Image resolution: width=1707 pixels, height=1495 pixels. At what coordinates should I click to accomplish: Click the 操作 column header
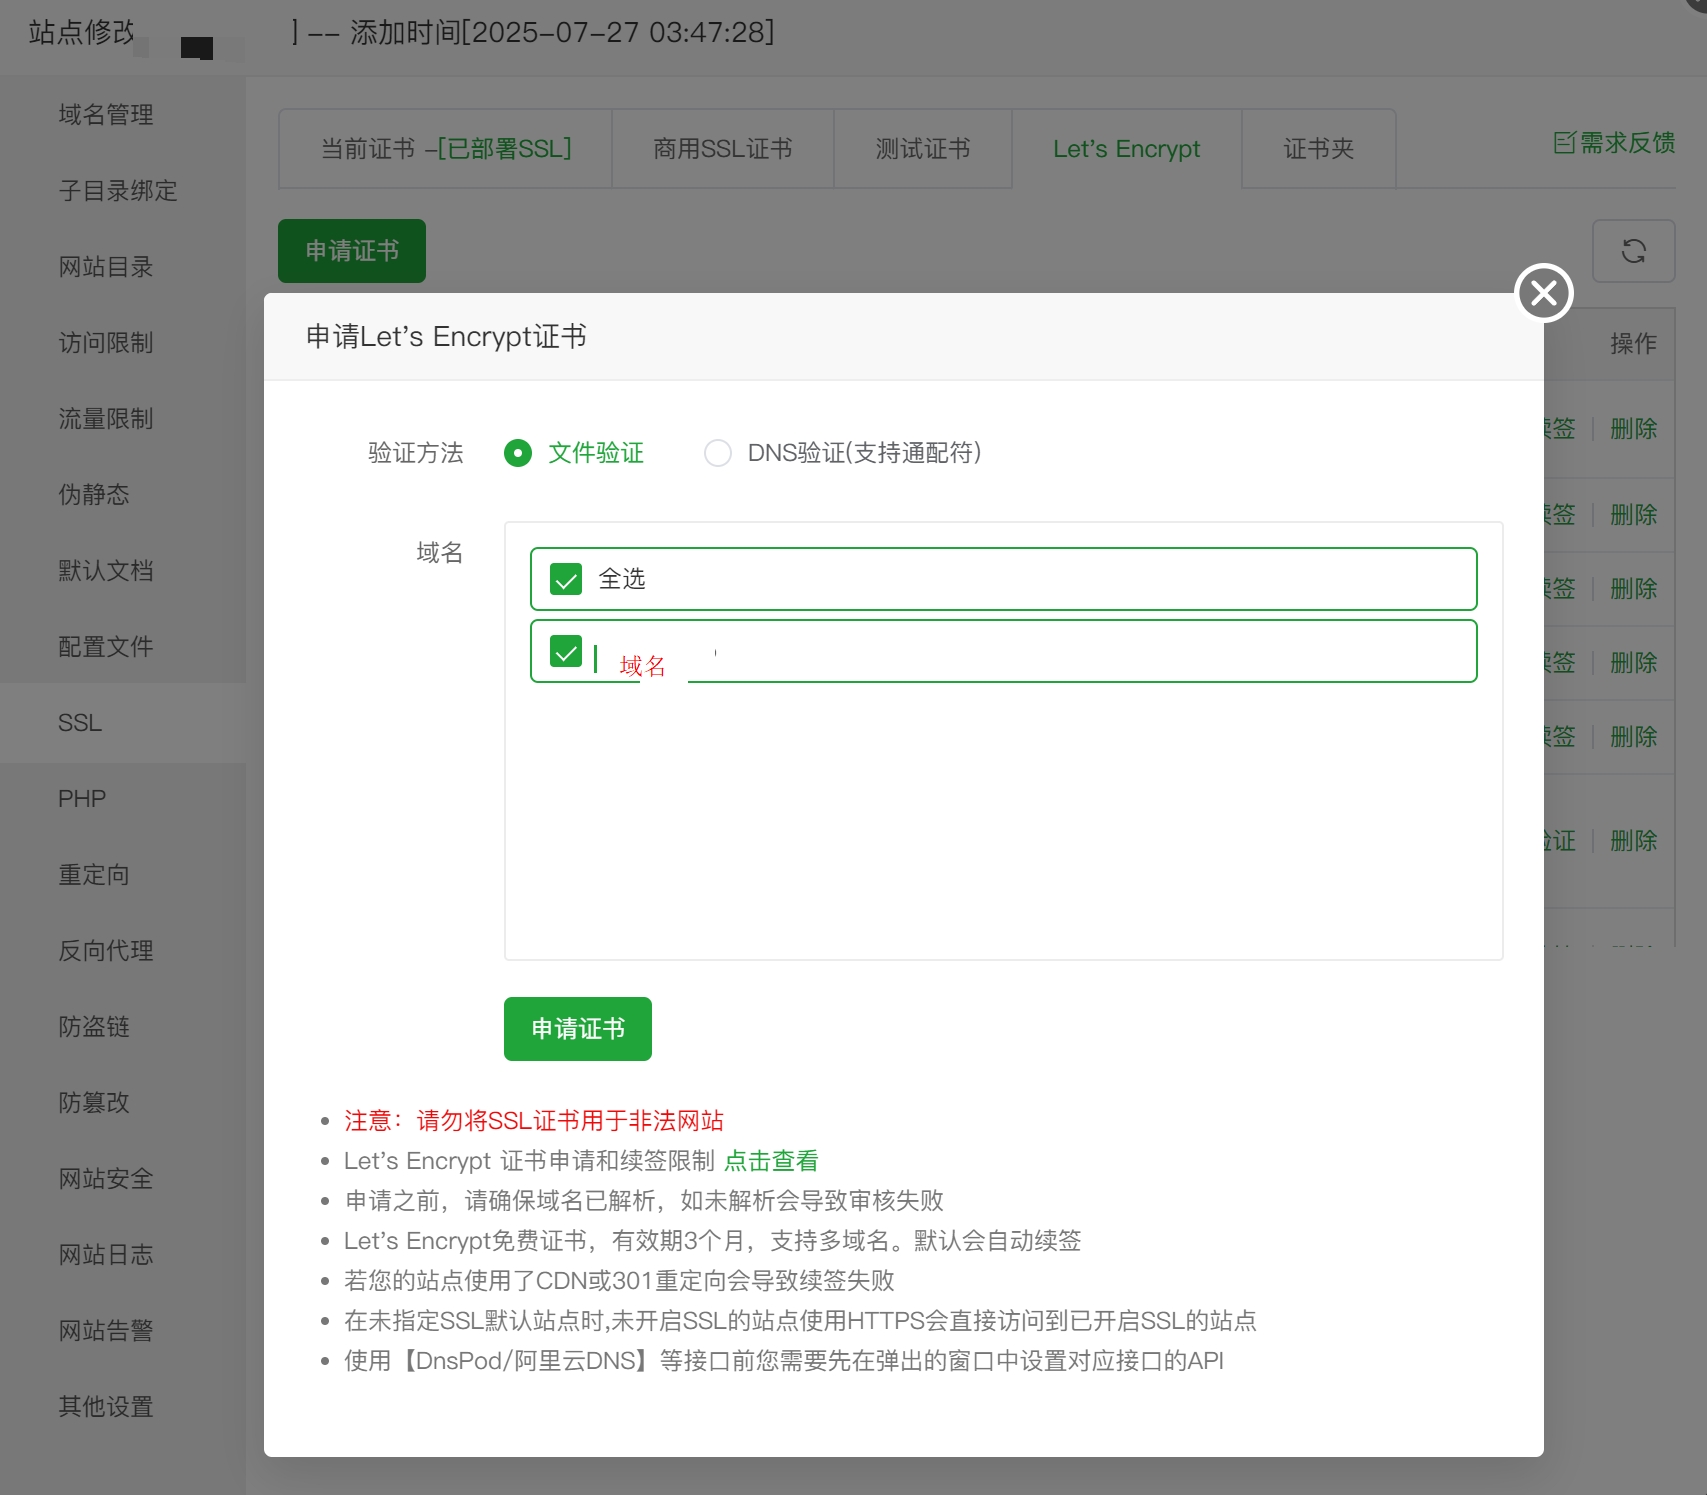[x=1633, y=344]
